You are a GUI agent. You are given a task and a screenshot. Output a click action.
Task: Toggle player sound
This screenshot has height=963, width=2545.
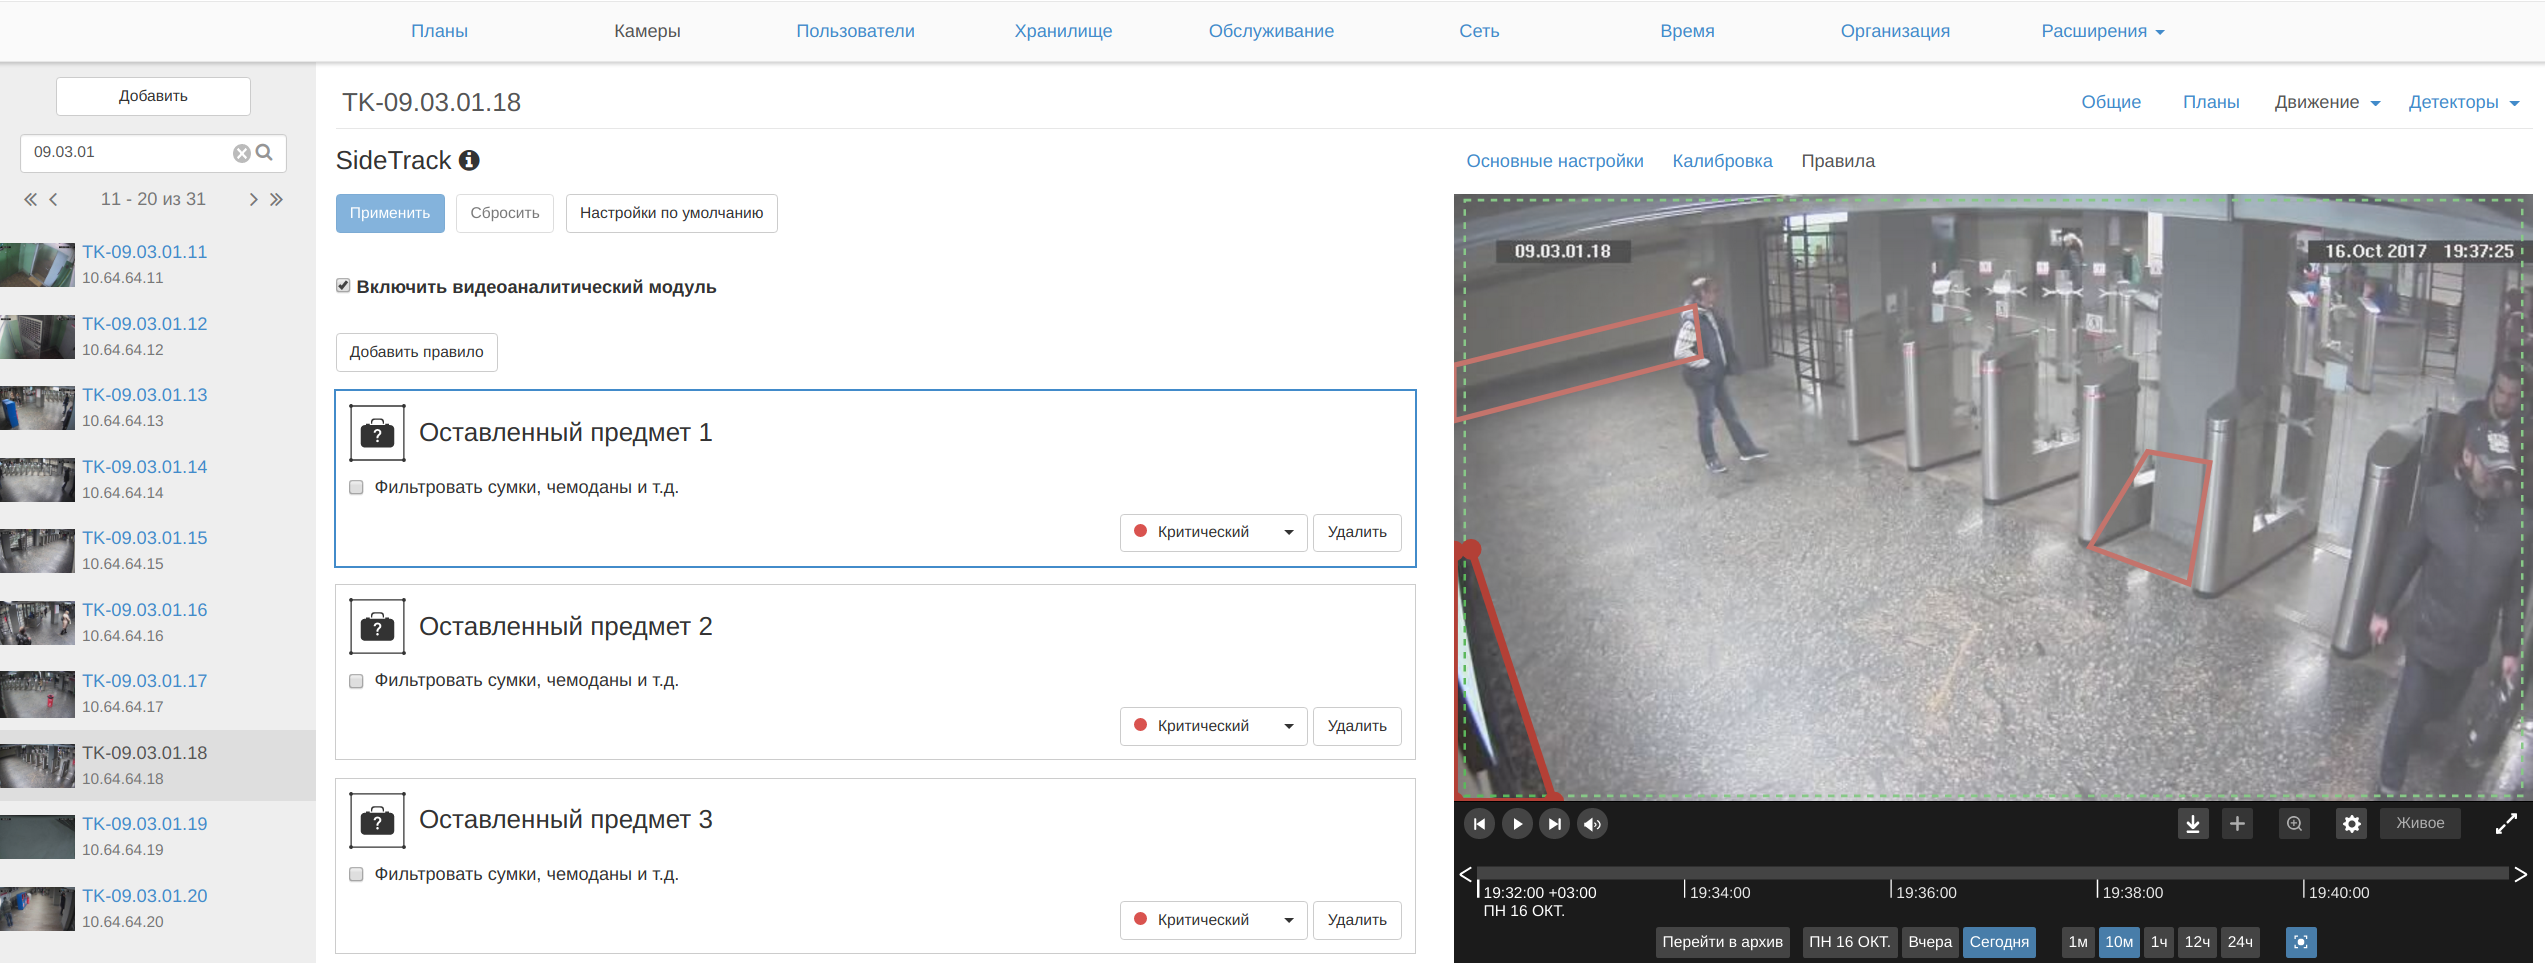1592,824
